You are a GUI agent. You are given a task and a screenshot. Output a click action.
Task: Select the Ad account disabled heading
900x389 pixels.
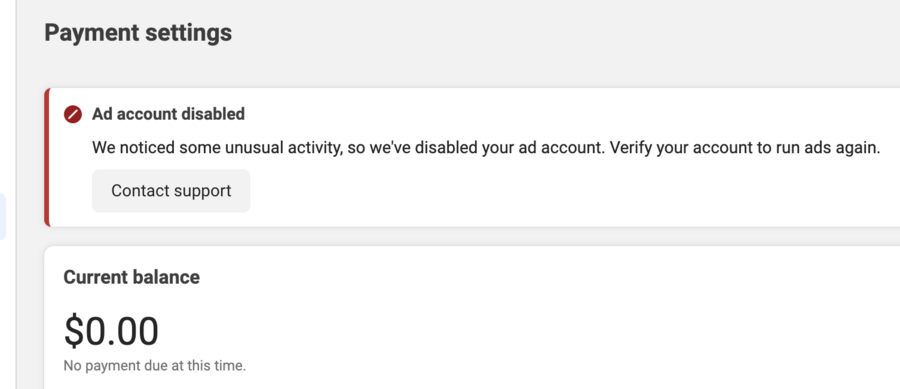point(168,114)
